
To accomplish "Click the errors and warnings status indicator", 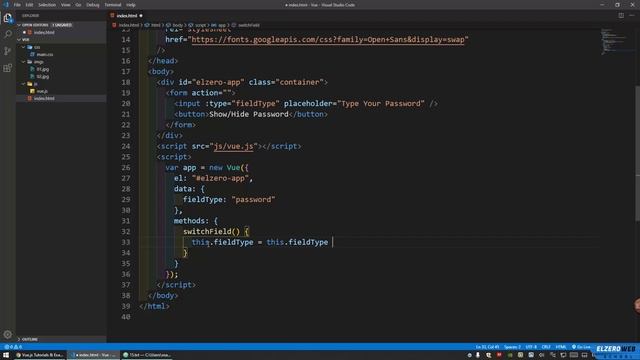I will pyautogui.click(x=13, y=347).
